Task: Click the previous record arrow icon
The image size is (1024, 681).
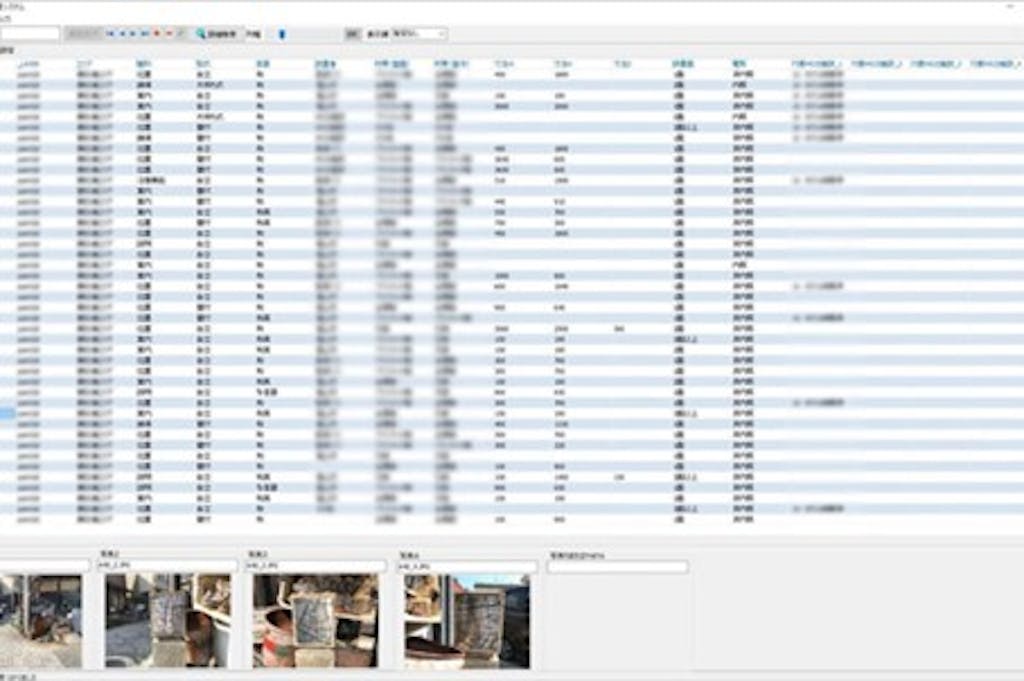Action: (122, 34)
